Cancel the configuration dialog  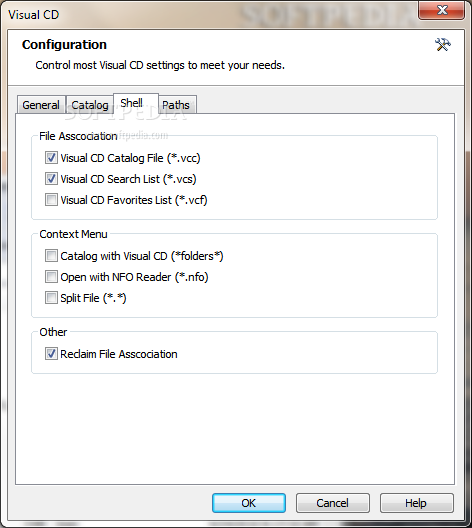click(333, 503)
